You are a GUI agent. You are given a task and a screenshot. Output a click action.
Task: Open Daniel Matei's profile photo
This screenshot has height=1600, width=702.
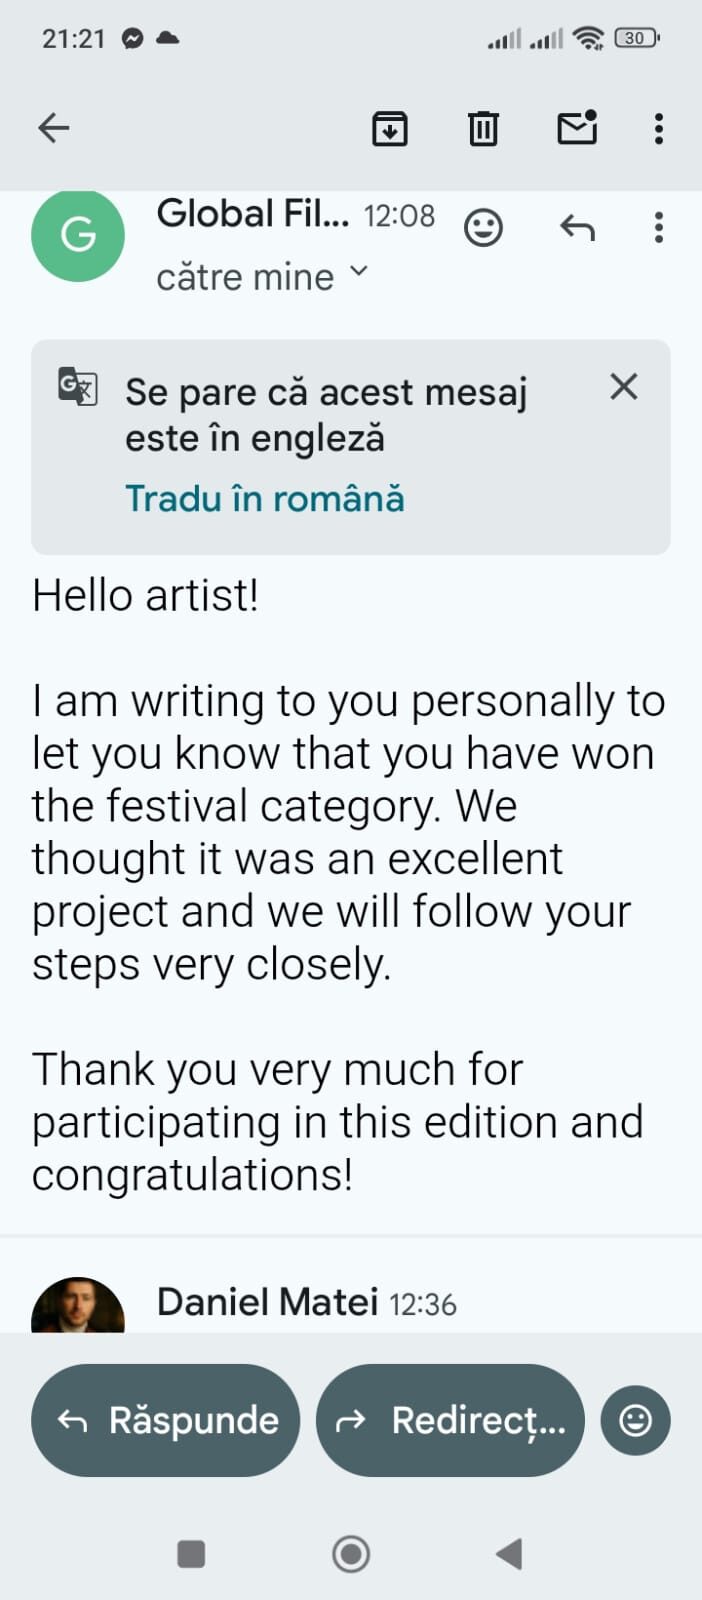[x=78, y=1305]
